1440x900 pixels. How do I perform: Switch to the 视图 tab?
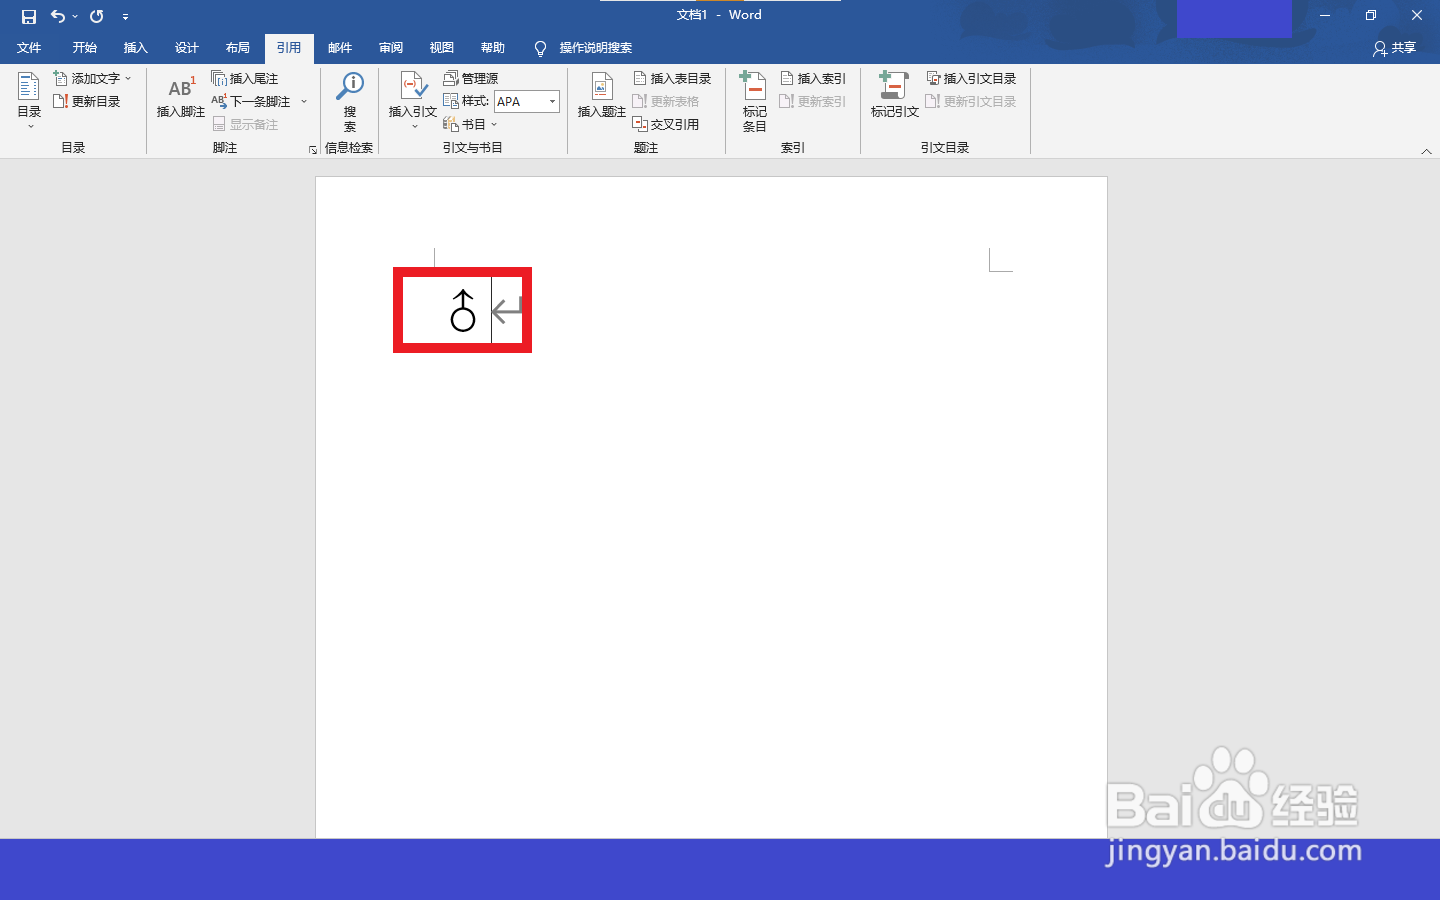[x=442, y=48]
